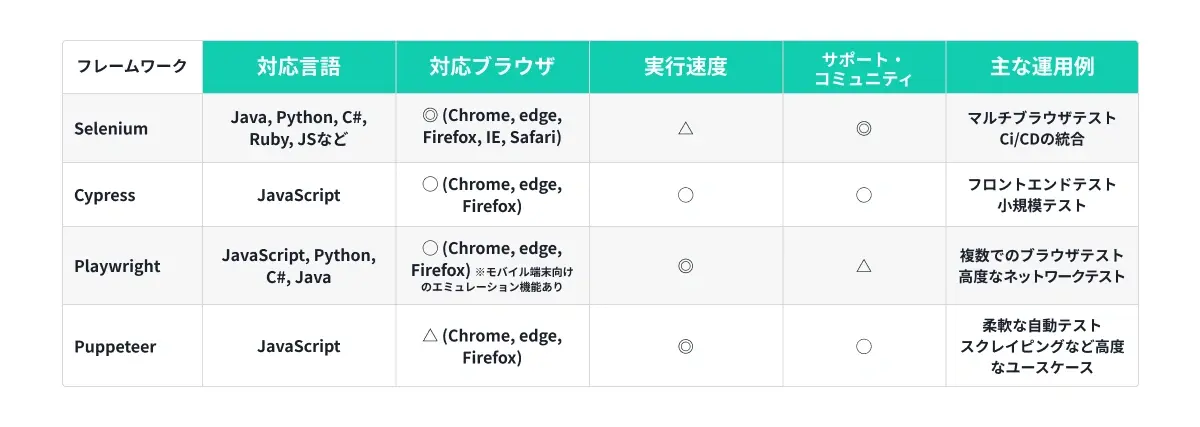The height and width of the screenshot is (427, 1200).
Task: Click the フレームワーク header cell
Action: pos(133,67)
